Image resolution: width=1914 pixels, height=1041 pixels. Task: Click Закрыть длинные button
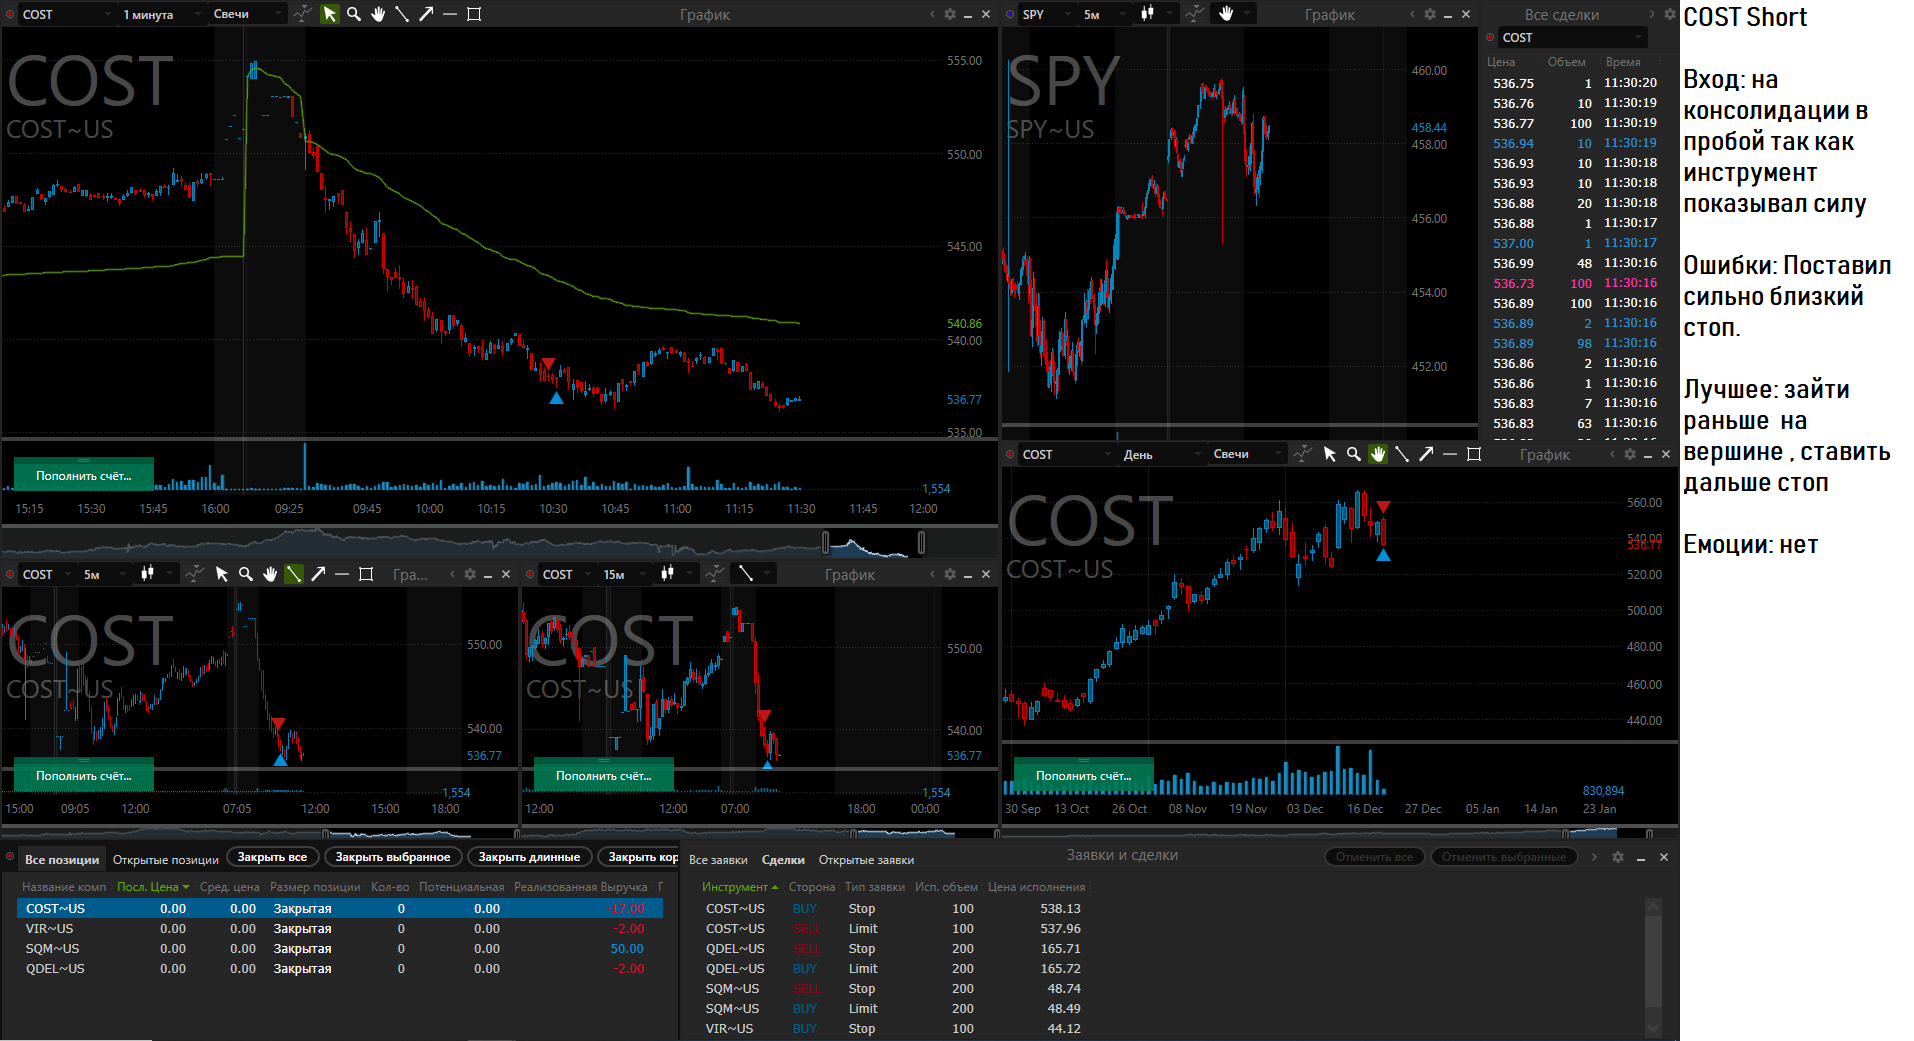tap(529, 857)
